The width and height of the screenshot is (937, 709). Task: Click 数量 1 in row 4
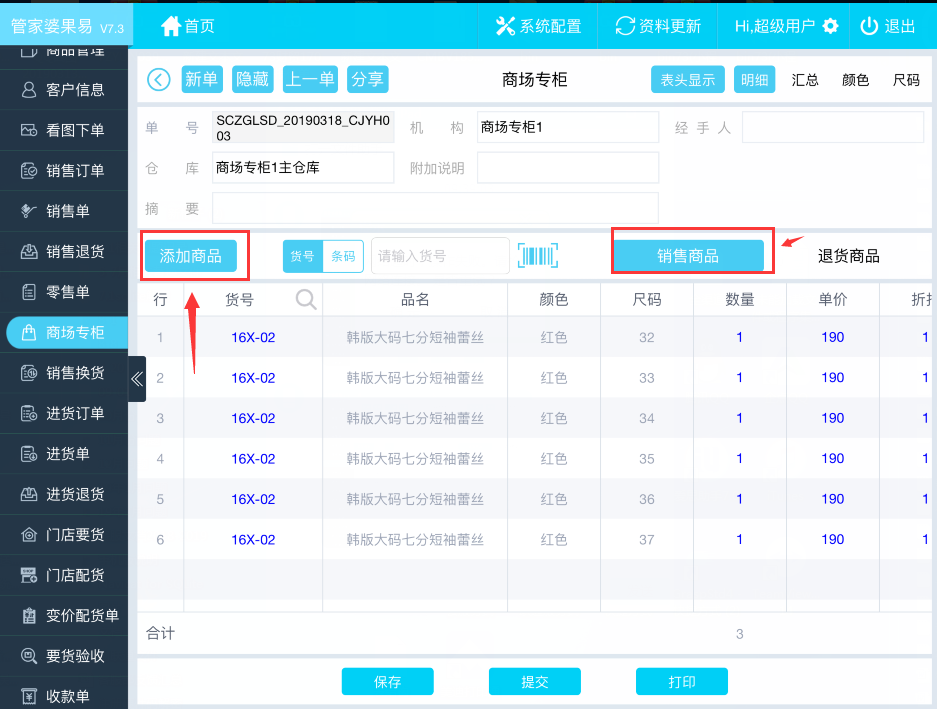click(739, 459)
